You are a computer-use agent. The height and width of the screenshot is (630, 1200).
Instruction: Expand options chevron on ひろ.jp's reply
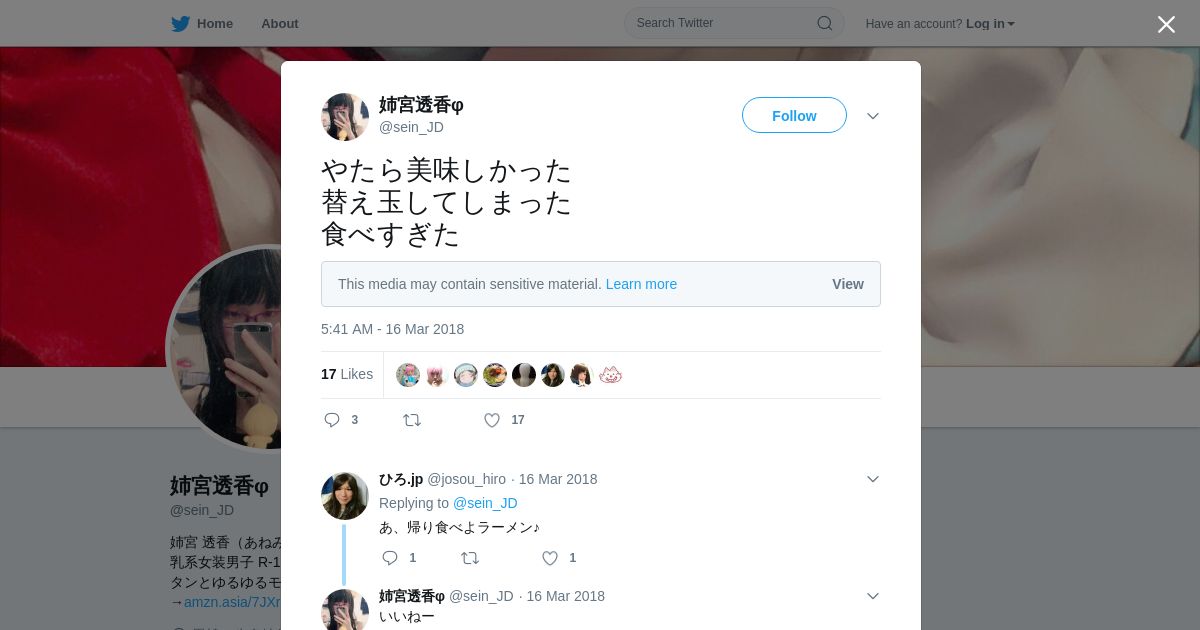(873, 479)
